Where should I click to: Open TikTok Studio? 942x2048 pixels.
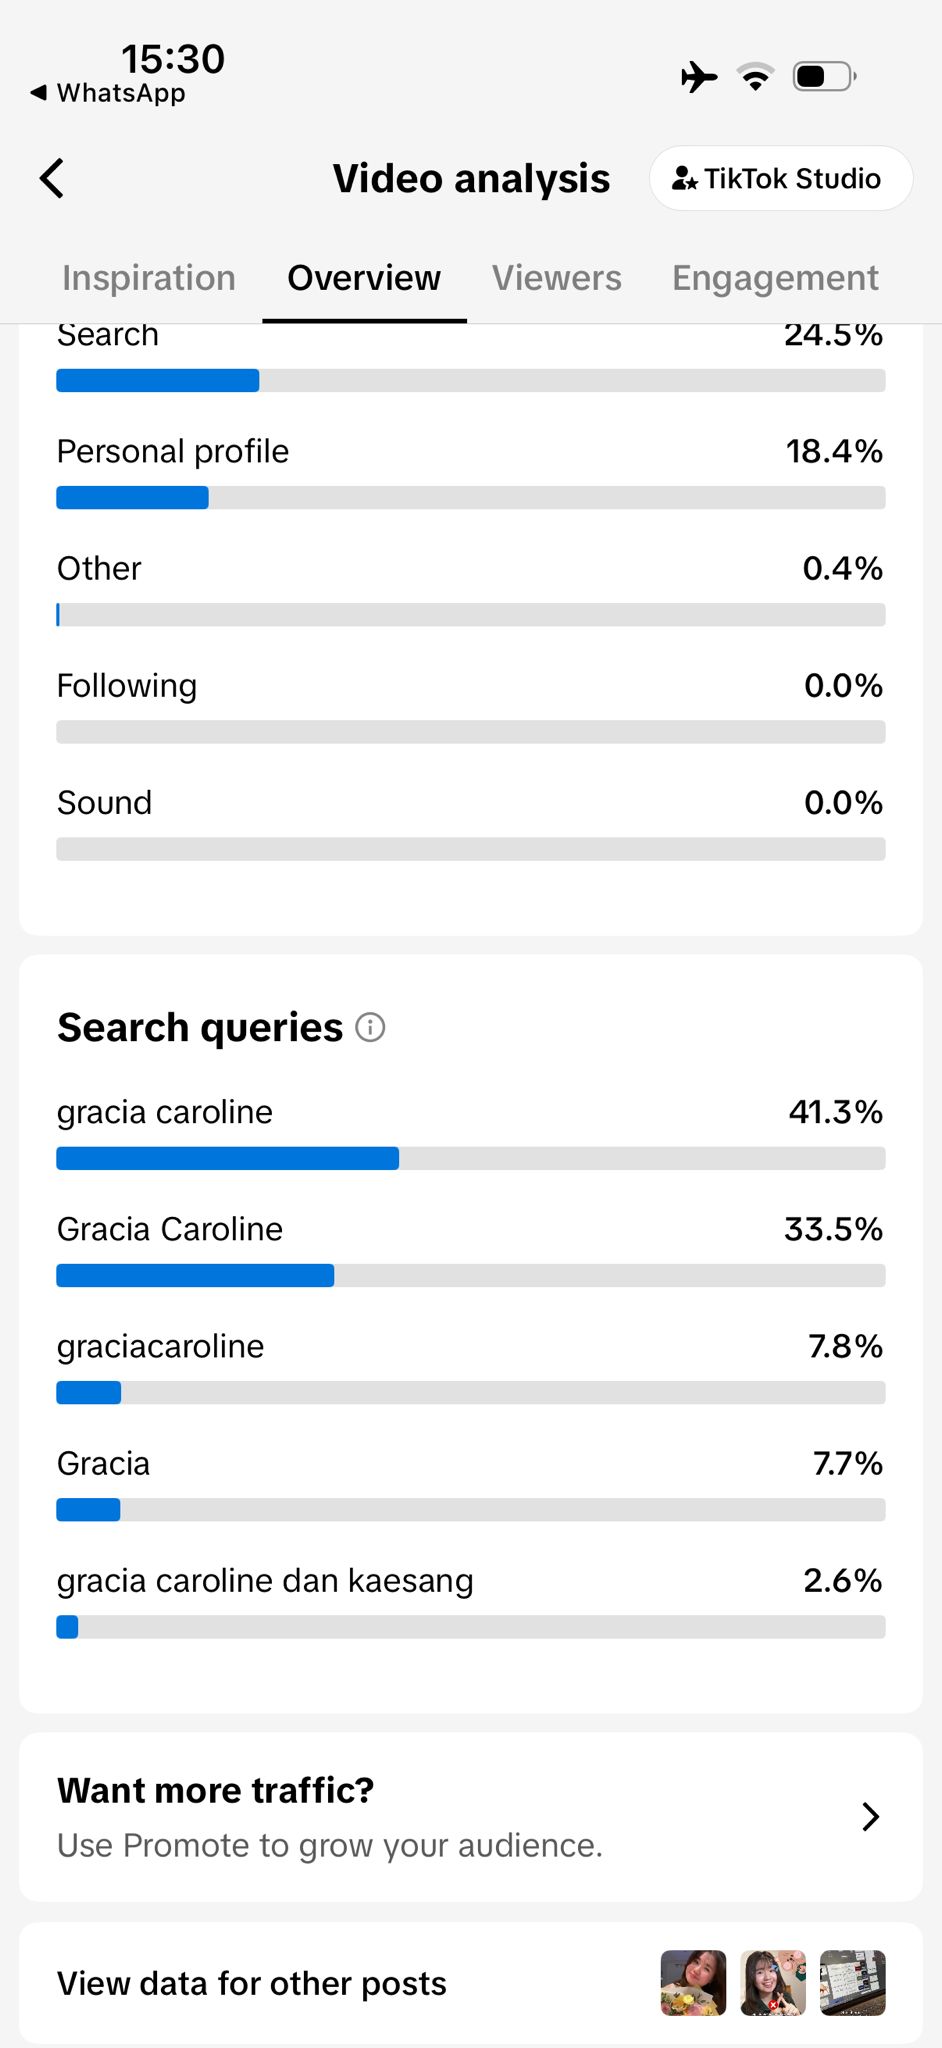pos(781,179)
